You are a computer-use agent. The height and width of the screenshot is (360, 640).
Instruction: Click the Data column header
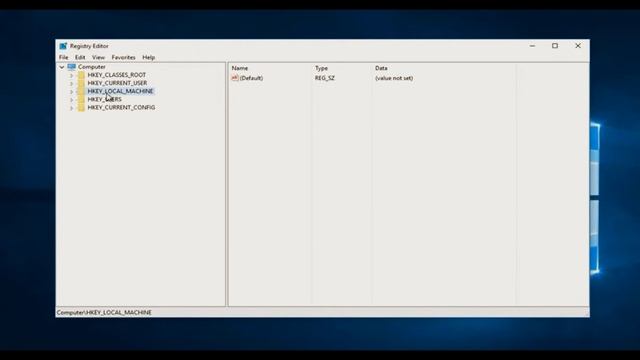[x=381, y=68]
